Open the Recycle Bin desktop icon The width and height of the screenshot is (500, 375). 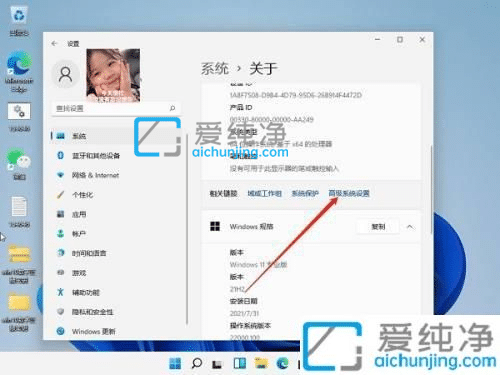click(x=19, y=22)
